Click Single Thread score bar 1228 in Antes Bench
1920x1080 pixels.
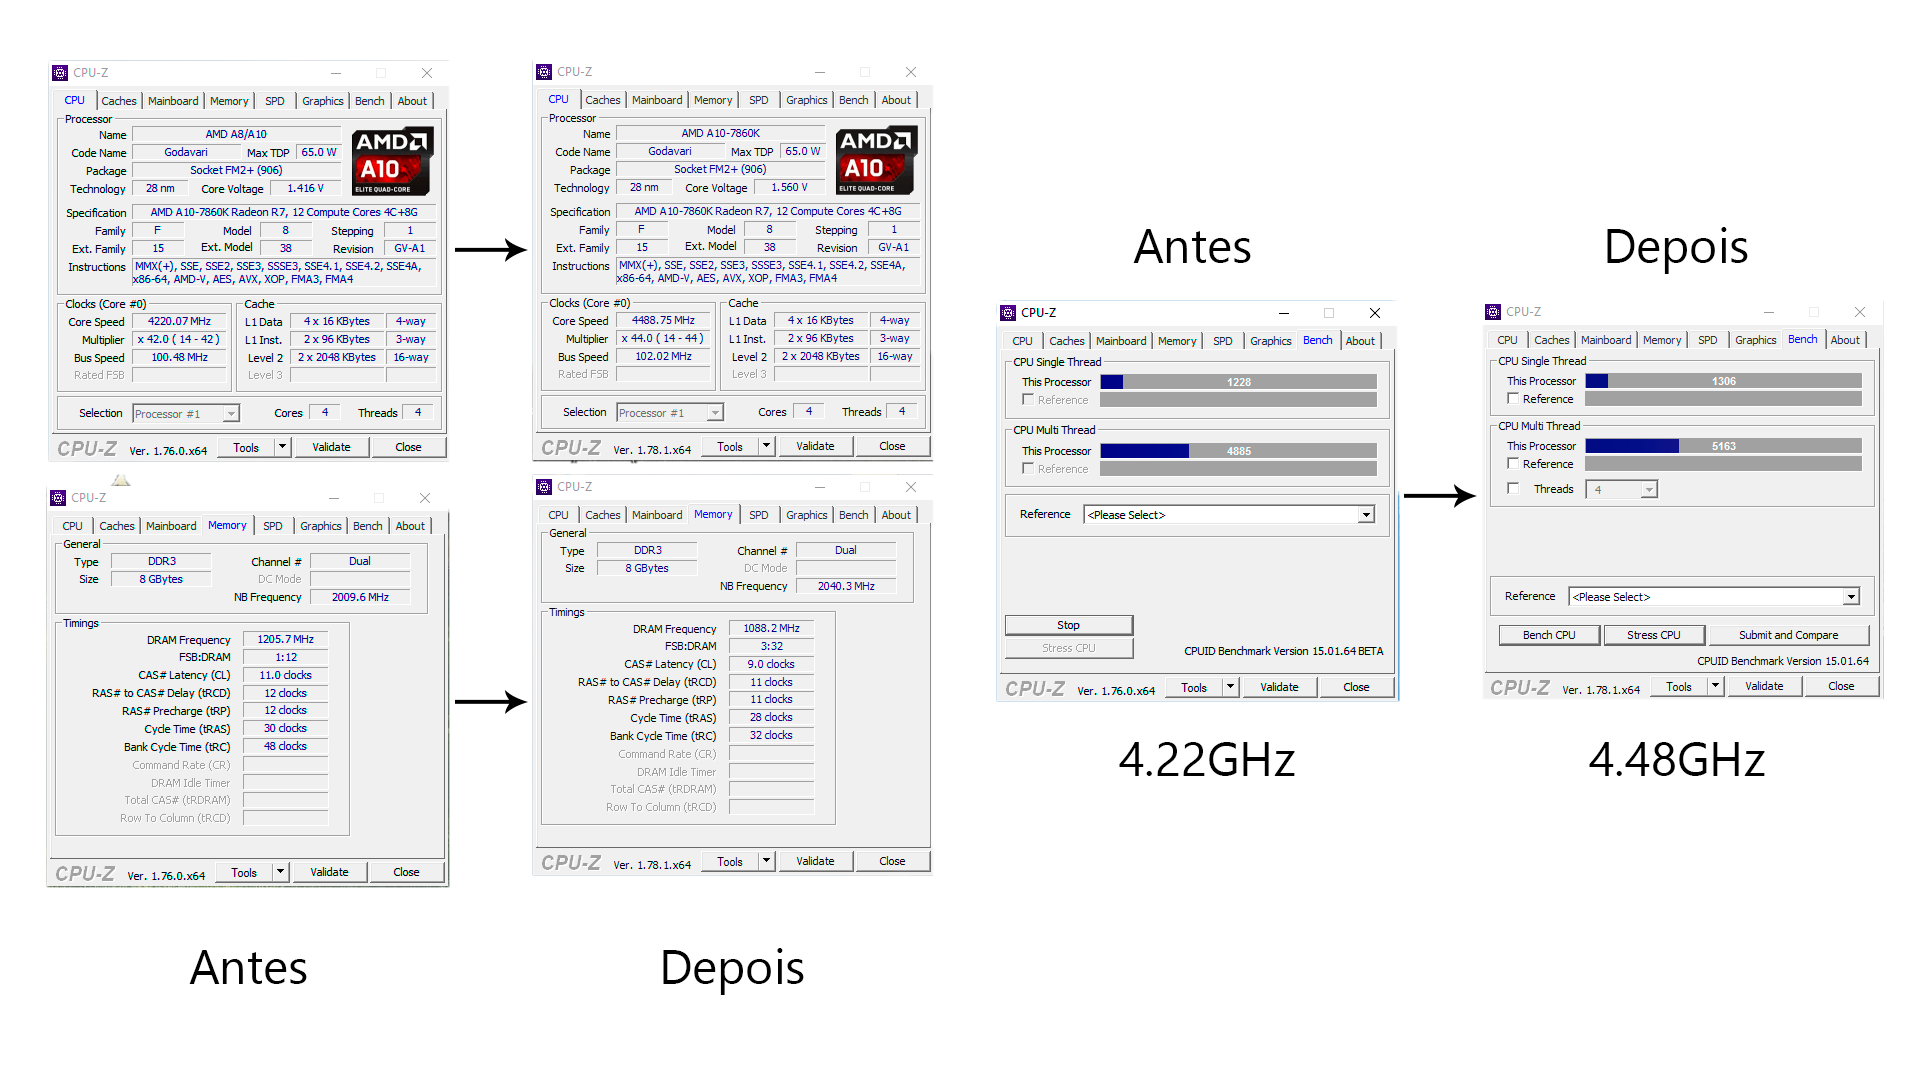1238,382
